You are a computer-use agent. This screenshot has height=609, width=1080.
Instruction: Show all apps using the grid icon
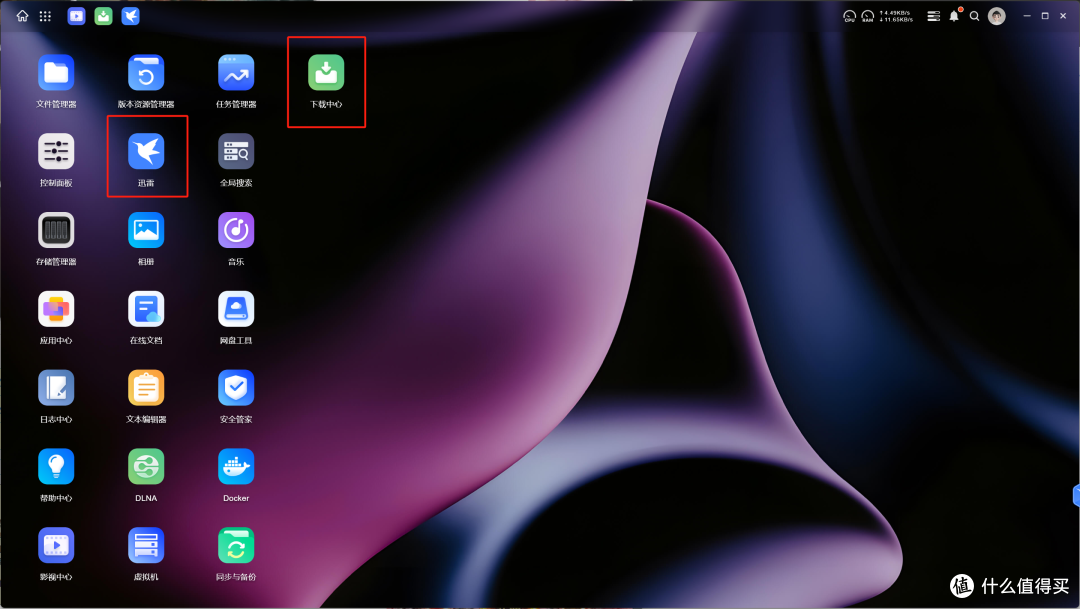(x=45, y=16)
